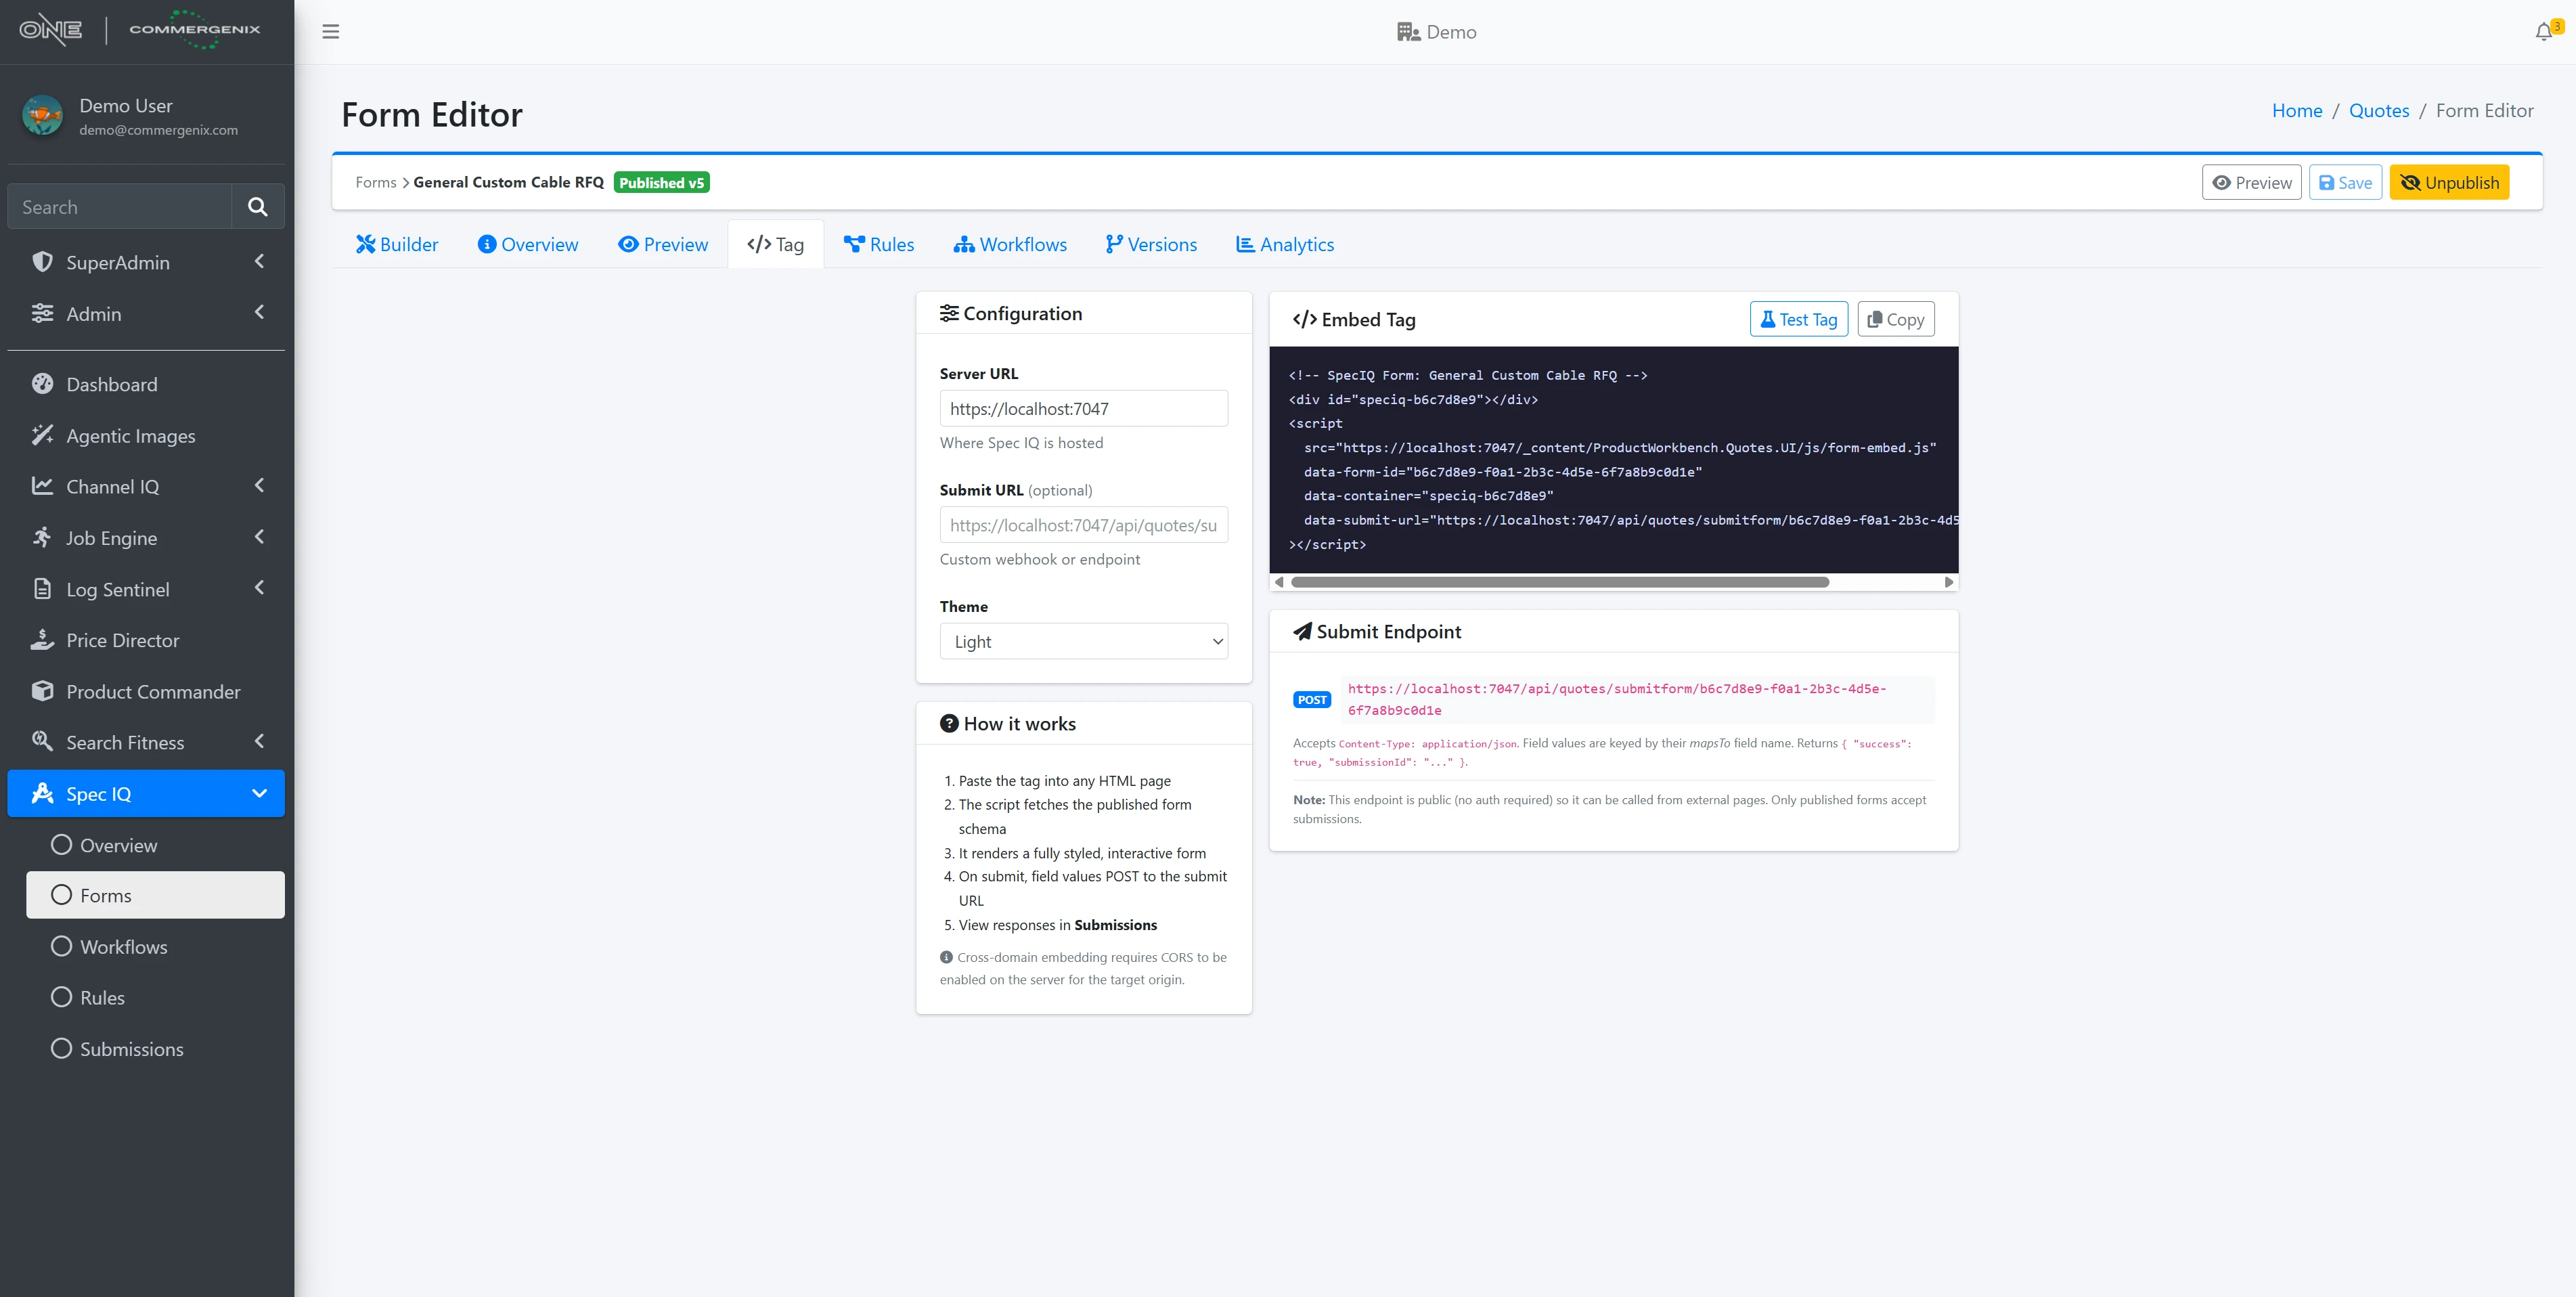
Task: Click the Agentic Images wand icon
Action: pos(42,435)
